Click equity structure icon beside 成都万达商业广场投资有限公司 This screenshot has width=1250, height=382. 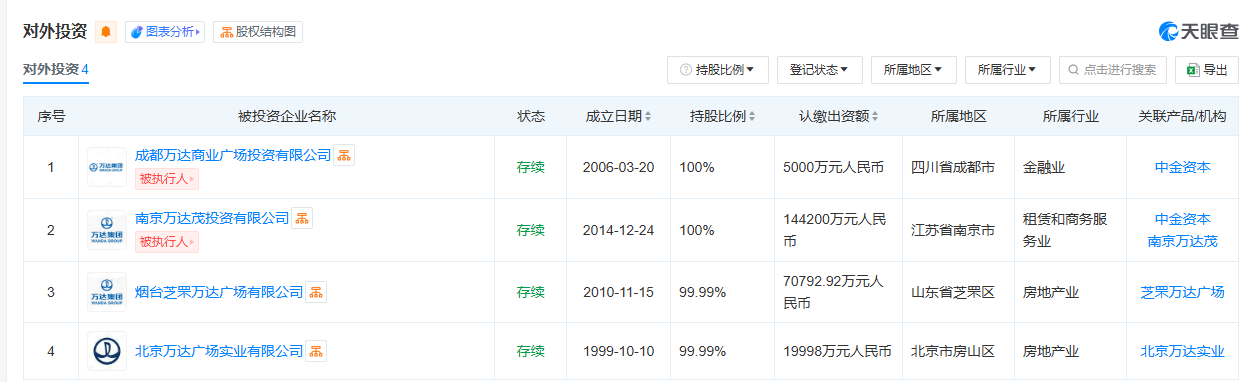[x=344, y=155]
